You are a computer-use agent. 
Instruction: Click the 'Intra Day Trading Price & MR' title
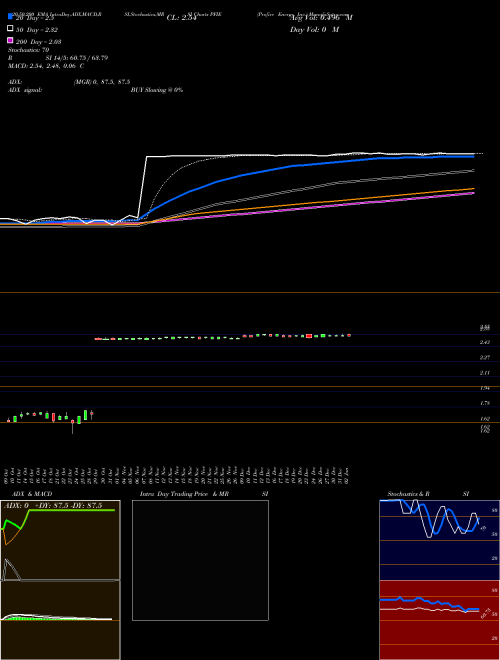pos(184,494)
